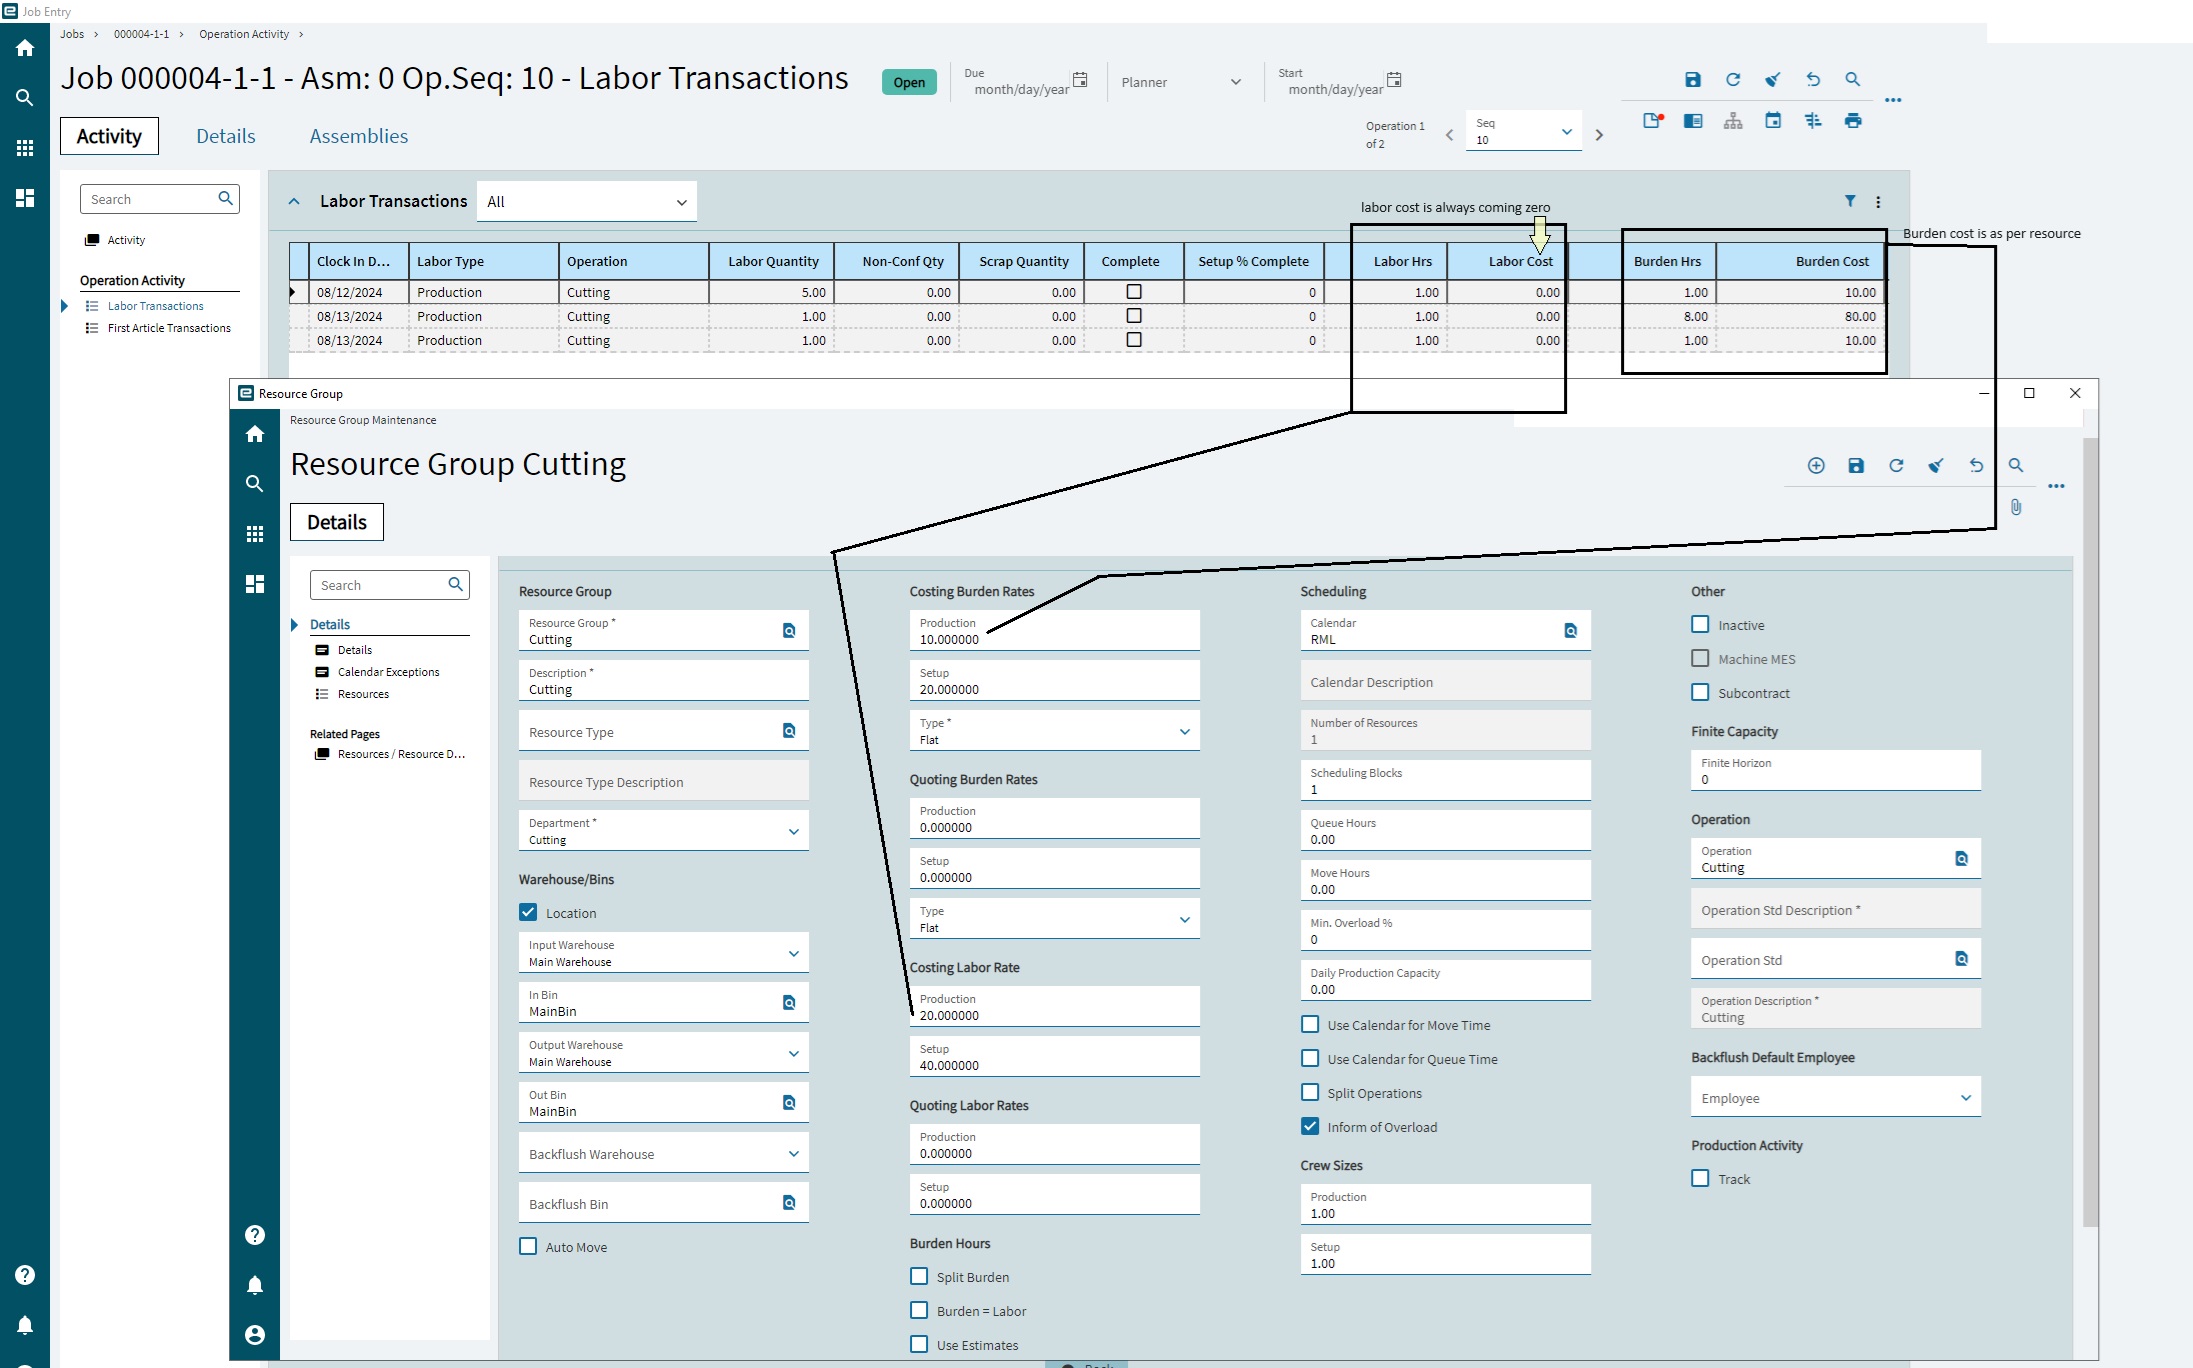Click New icon in Resource Group toolbar

(x=1816, y=466)
